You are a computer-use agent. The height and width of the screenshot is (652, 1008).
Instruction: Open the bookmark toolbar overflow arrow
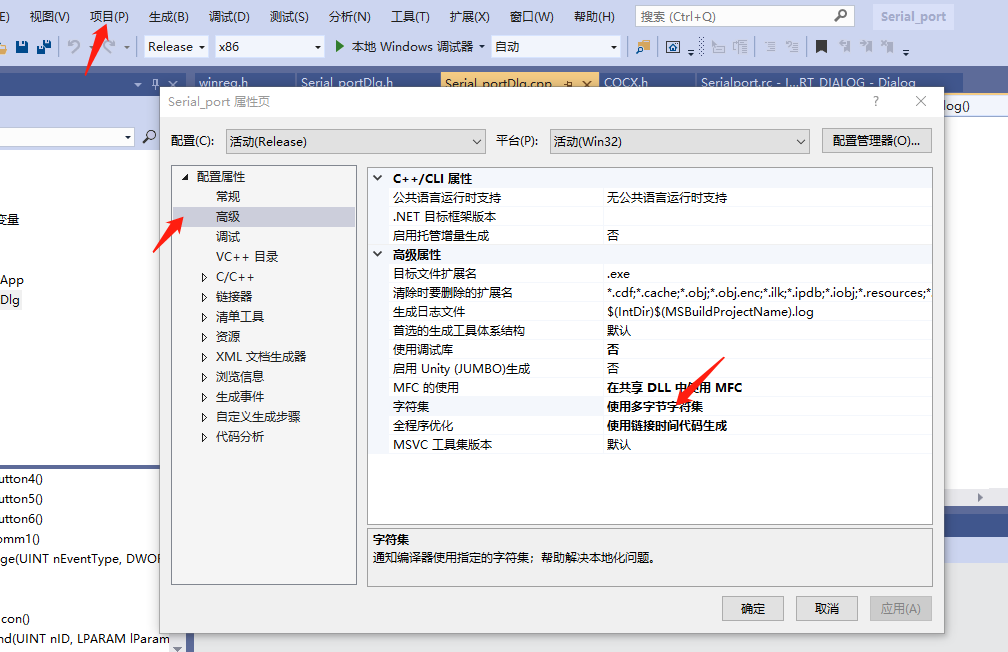(x=906, y=51)
